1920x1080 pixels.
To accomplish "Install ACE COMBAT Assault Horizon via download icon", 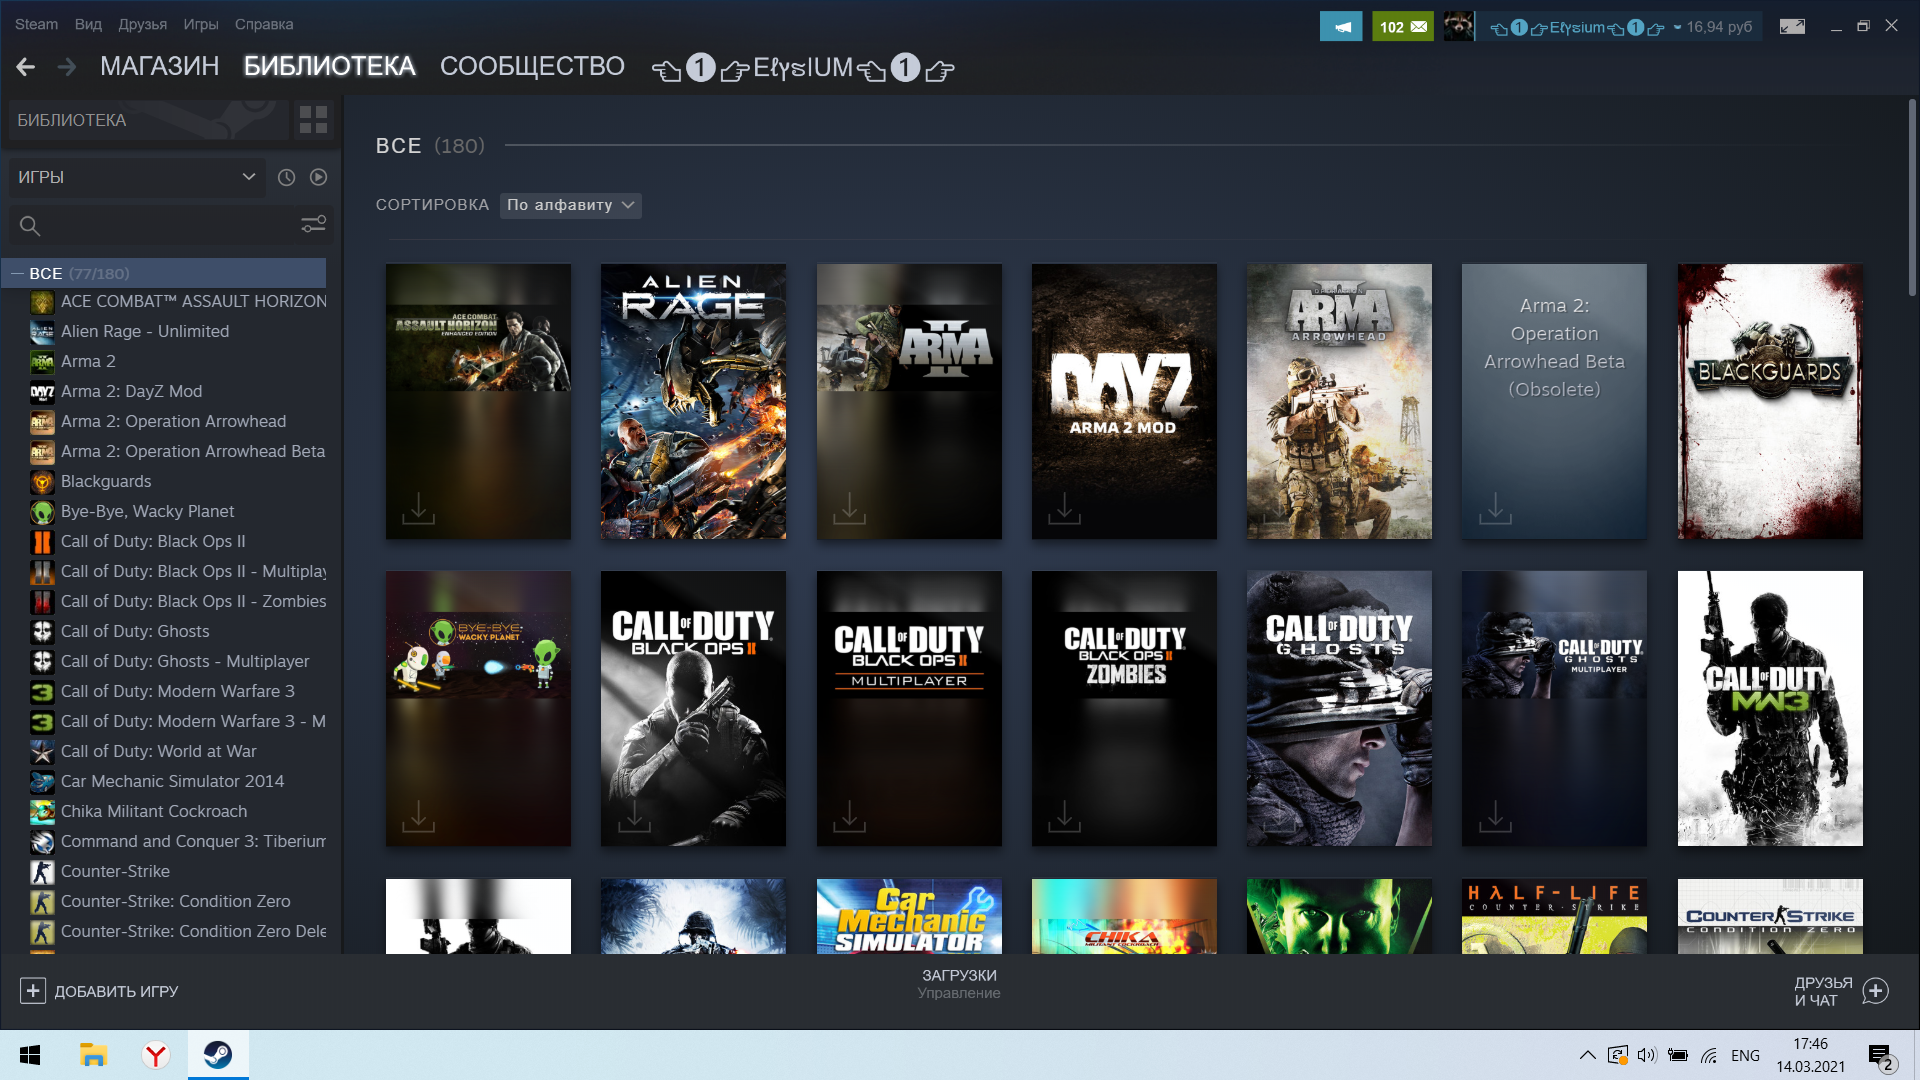I will [x=418, y=508].
